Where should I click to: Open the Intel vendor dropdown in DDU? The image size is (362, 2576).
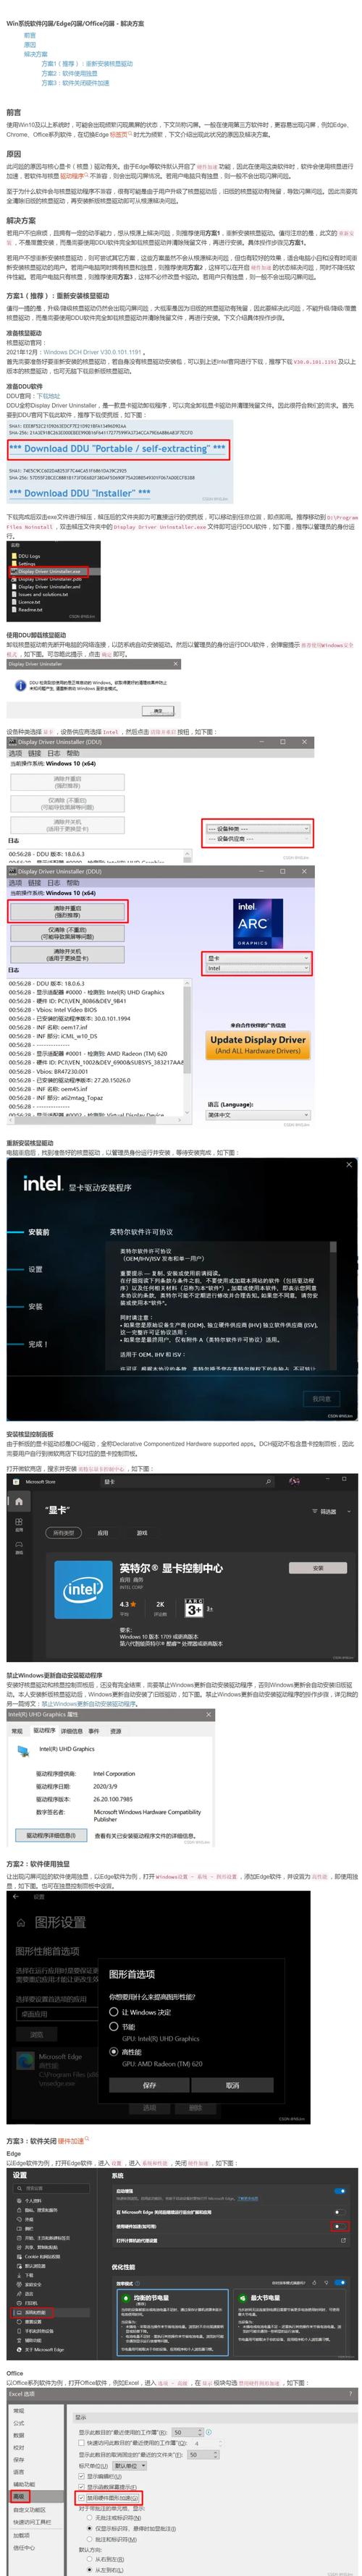pyautogui.click(x=258, y=968)
